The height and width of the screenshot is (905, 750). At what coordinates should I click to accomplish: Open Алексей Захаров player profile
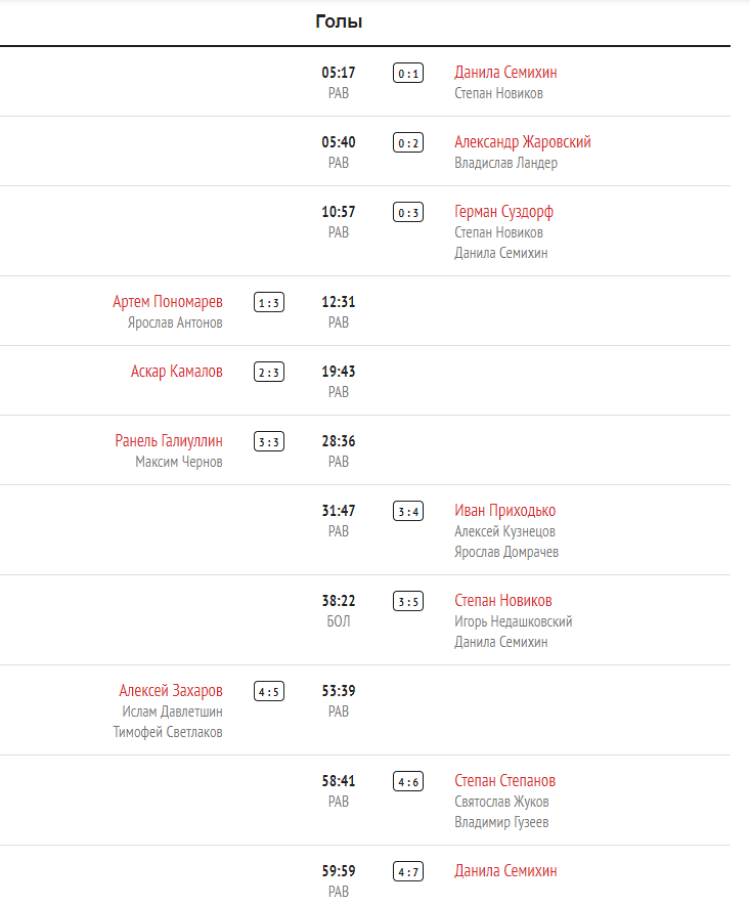pos(171,691)
